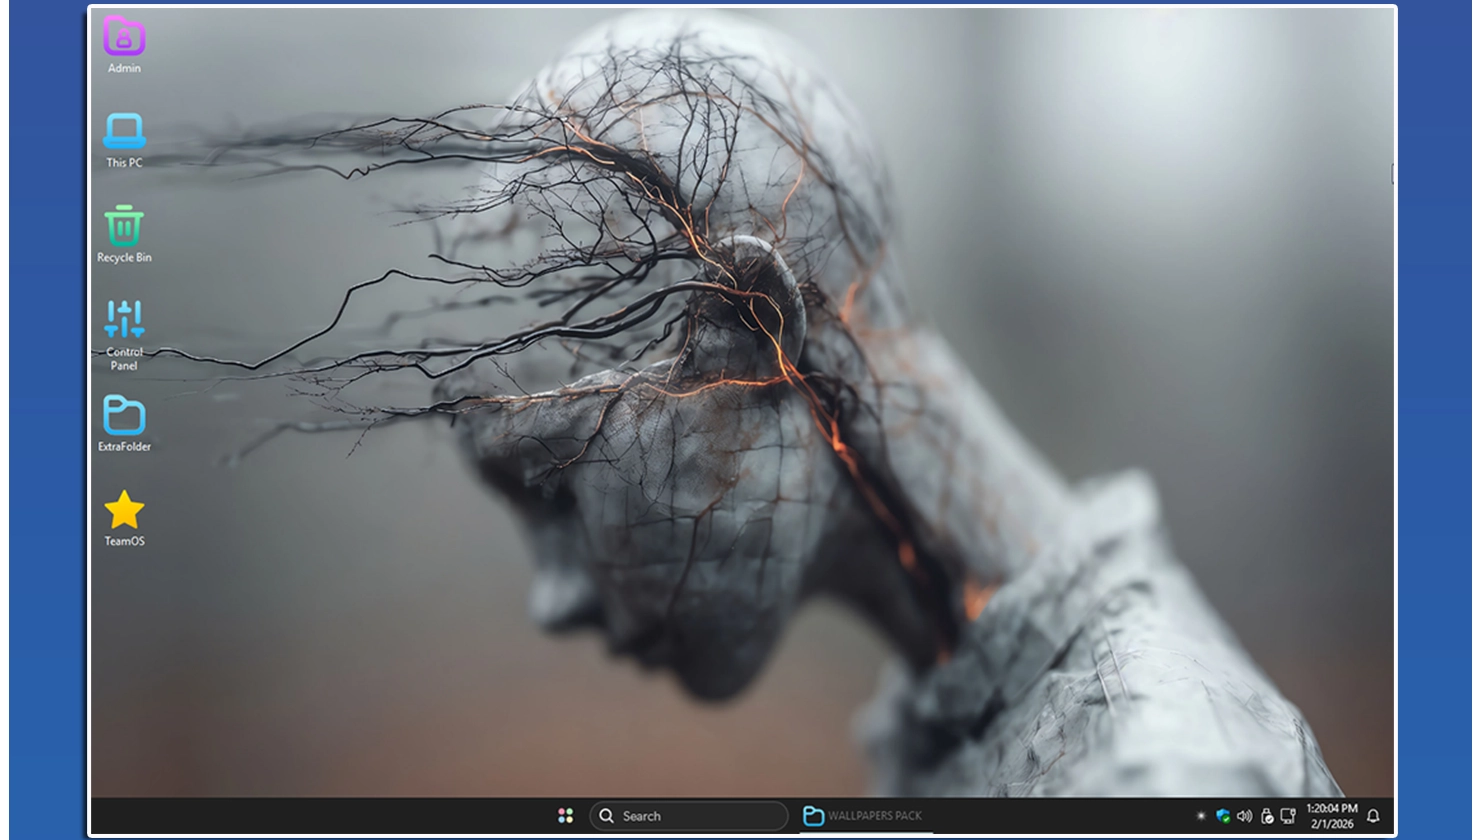Image resolution: width=1482 pixels, height=840 pixels.
Task: Select the ExtraFolder desktop folder
Action: [124, 416]
